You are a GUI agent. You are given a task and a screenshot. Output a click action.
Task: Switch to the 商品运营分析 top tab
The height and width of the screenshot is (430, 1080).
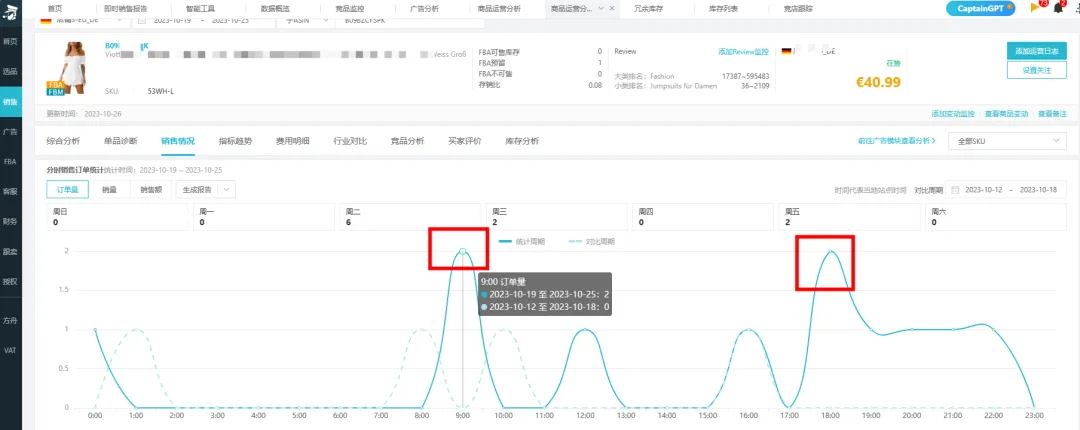point(499,9)
